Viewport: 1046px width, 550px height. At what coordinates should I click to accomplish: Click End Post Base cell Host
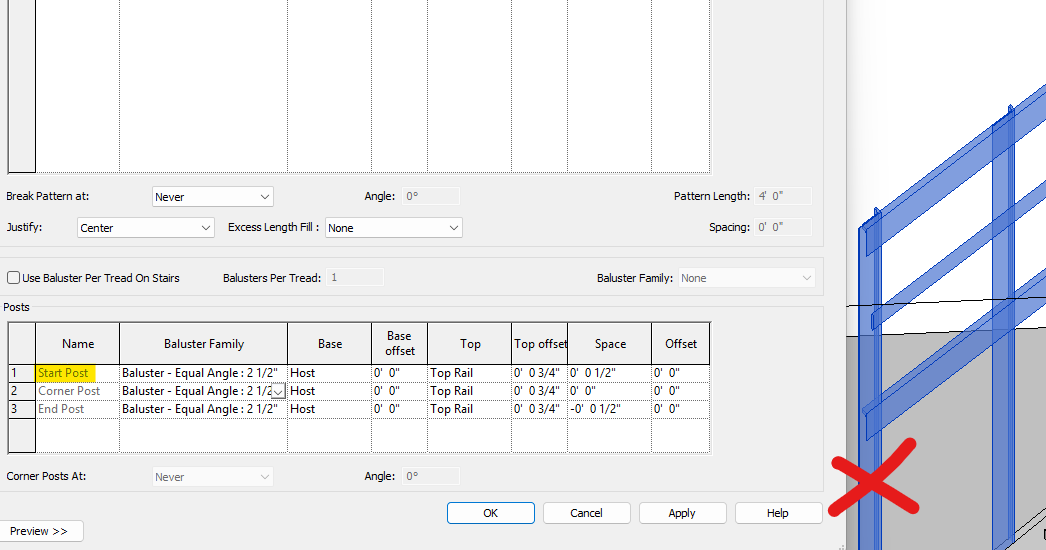coord(330,409)
